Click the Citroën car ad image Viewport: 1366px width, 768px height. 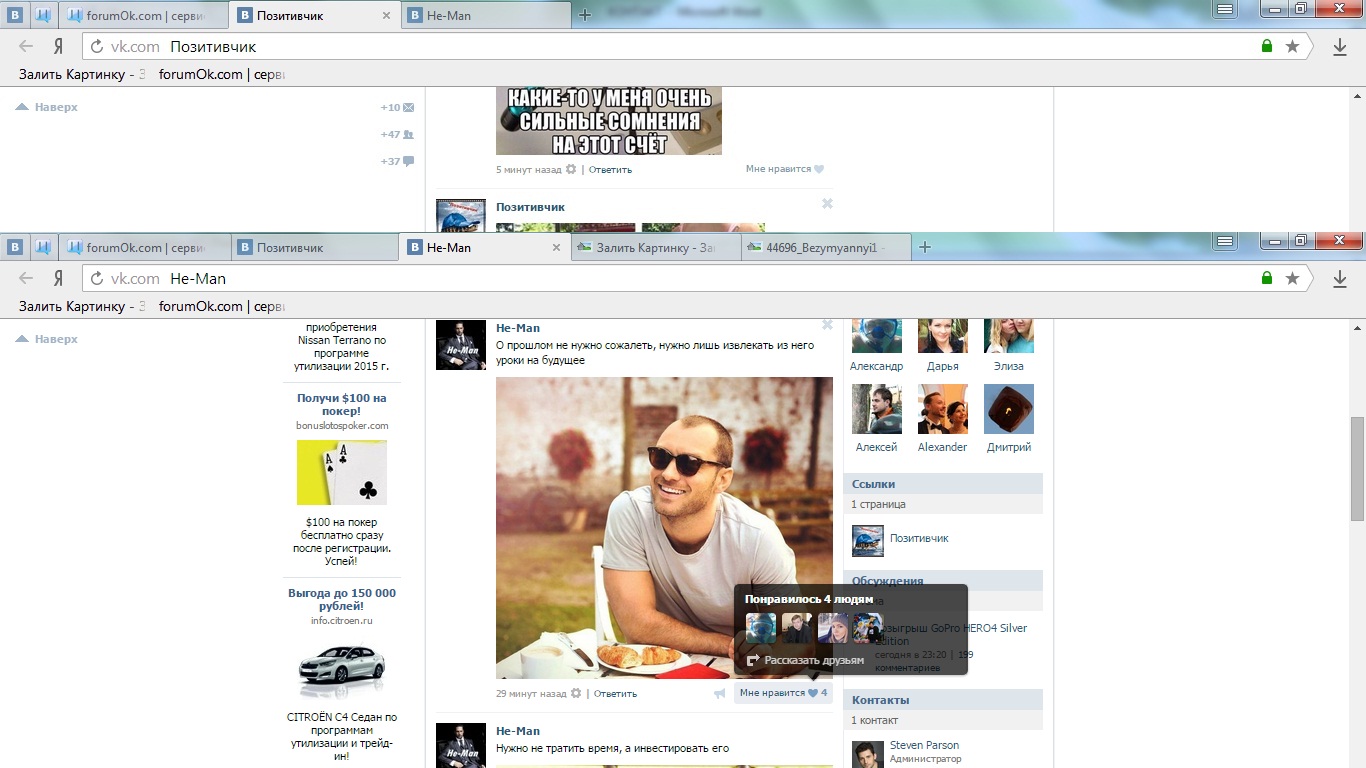(x=342, y=669)
